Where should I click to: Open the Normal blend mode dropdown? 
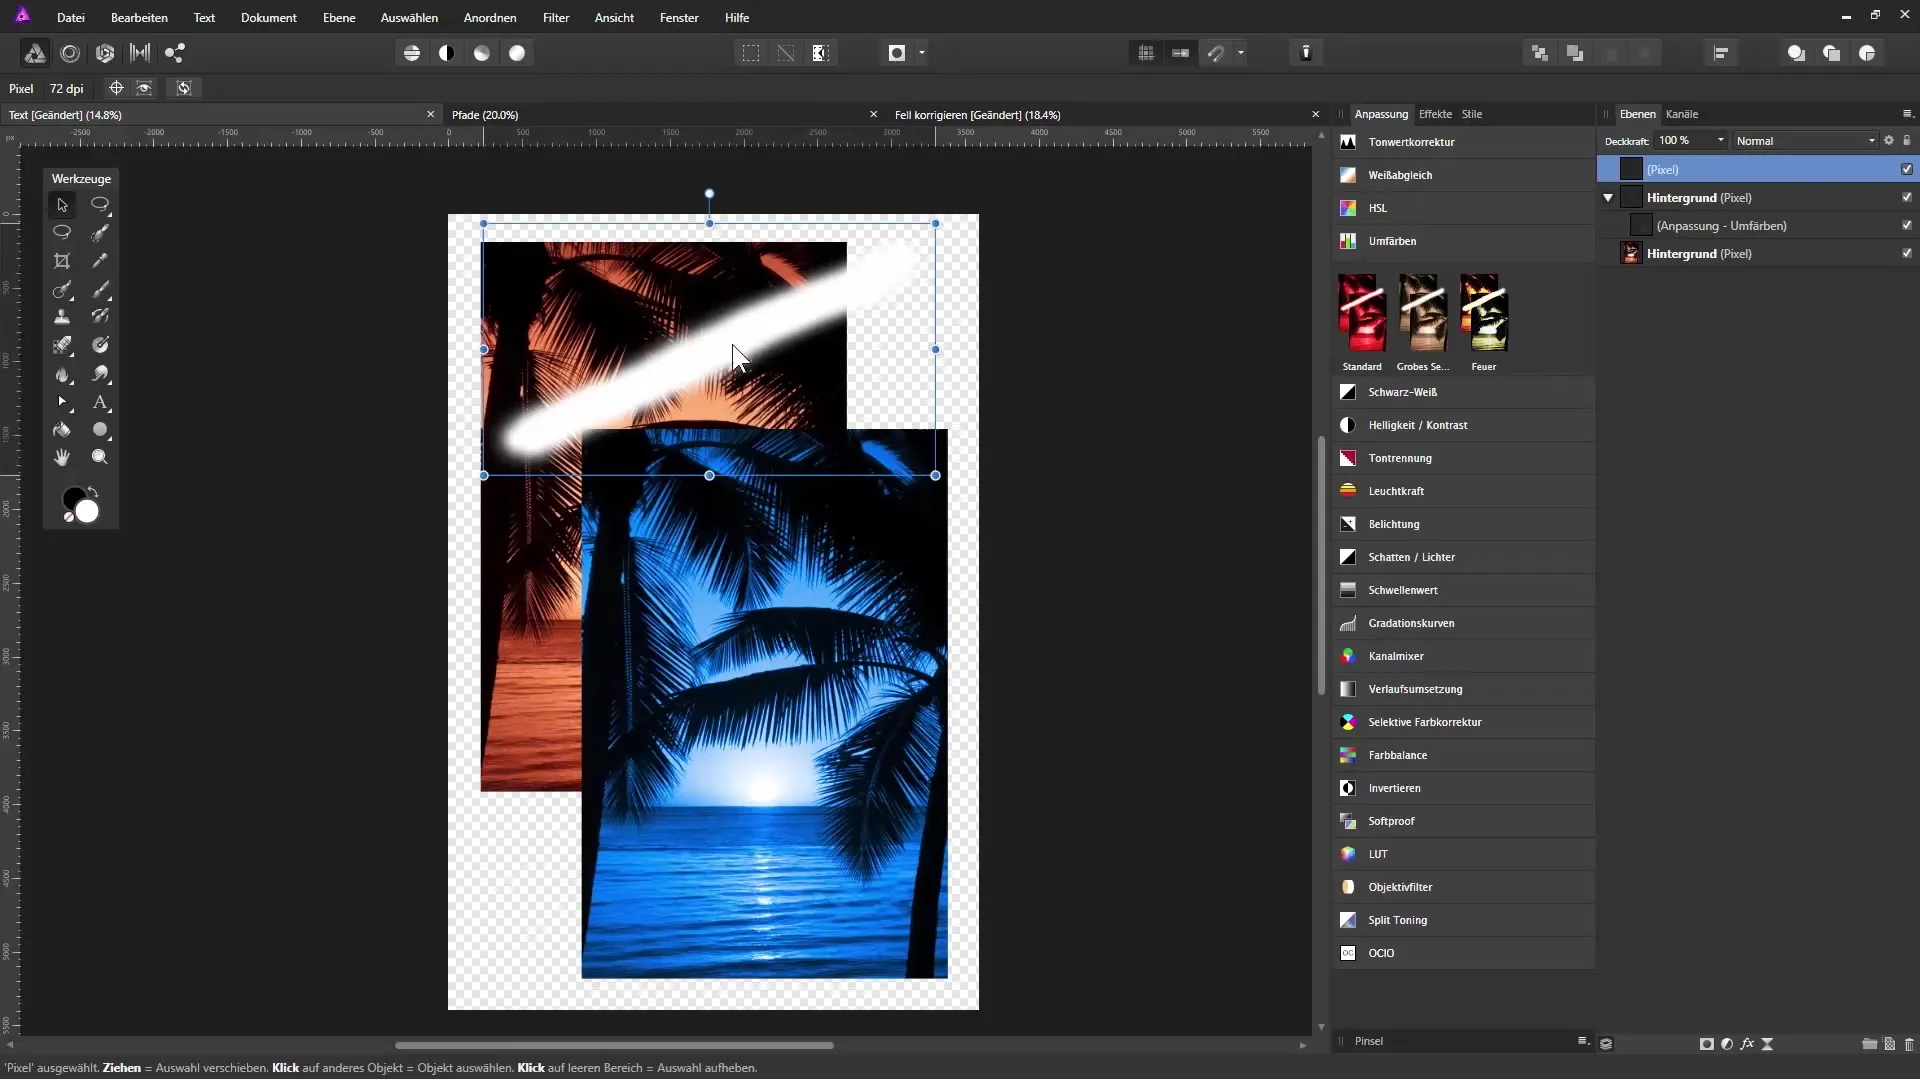1806,141
